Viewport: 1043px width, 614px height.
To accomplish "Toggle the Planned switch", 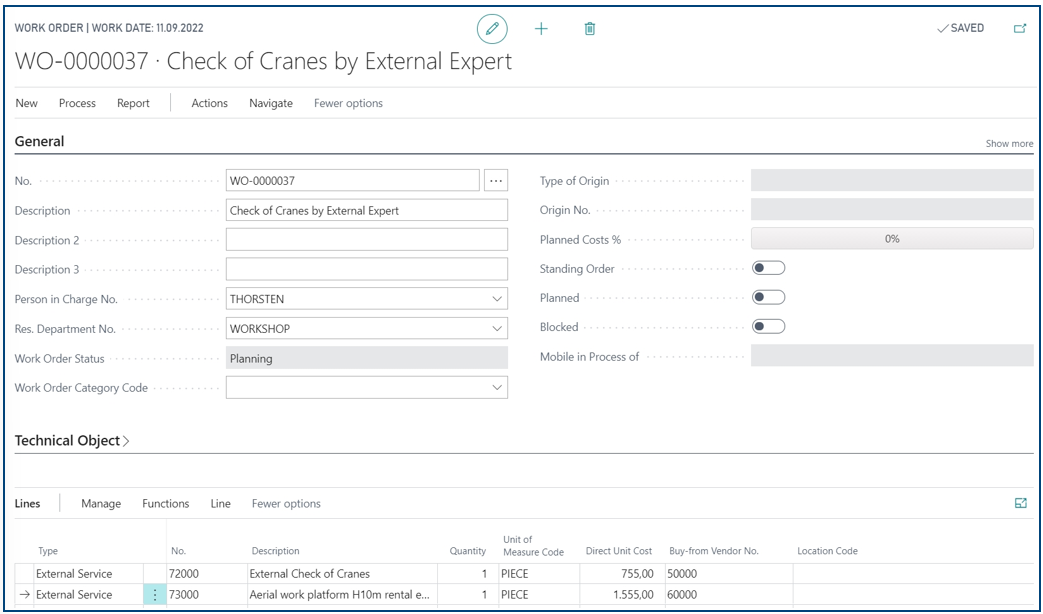I will (768, 297).
